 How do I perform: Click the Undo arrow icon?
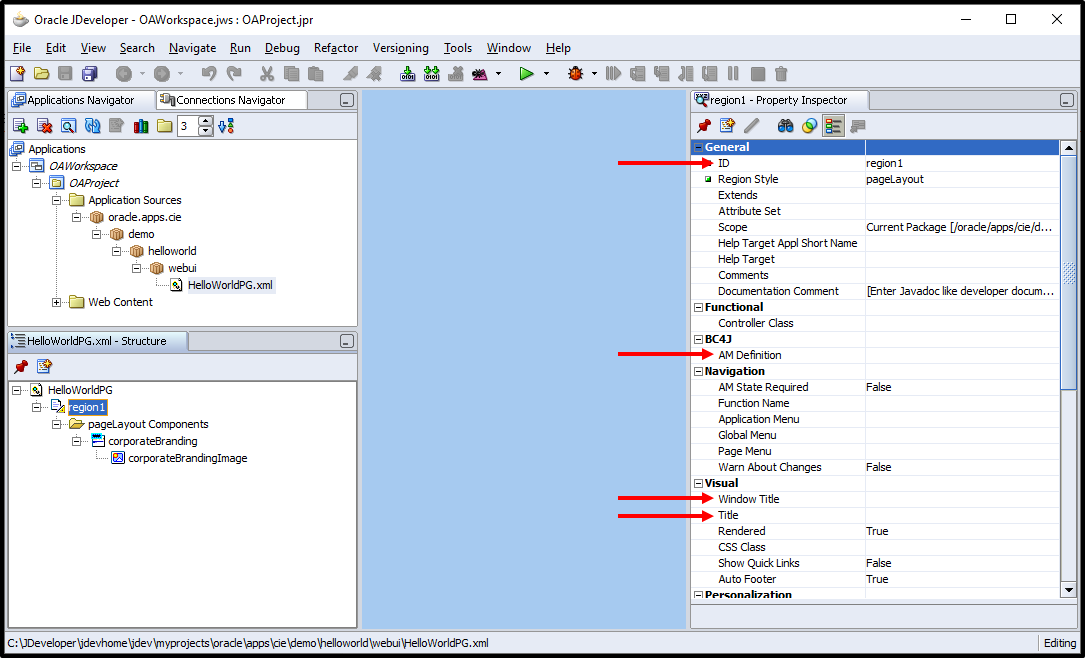pyautogui.click(x=208, y=73)
